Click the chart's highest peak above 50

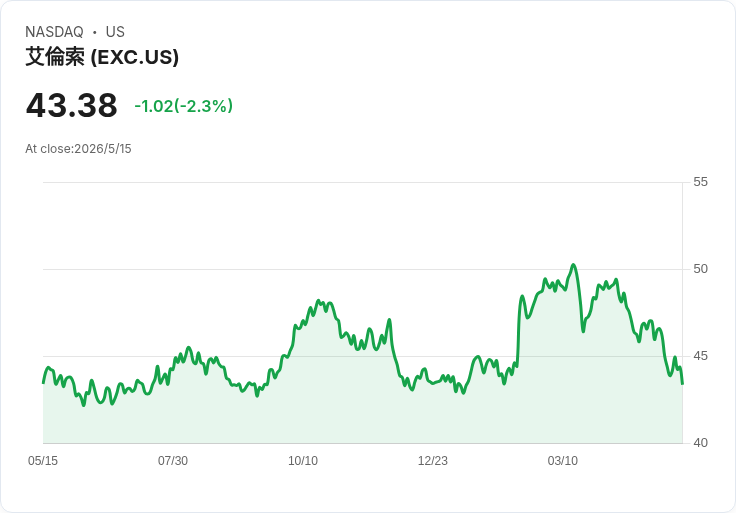(573, 265)
